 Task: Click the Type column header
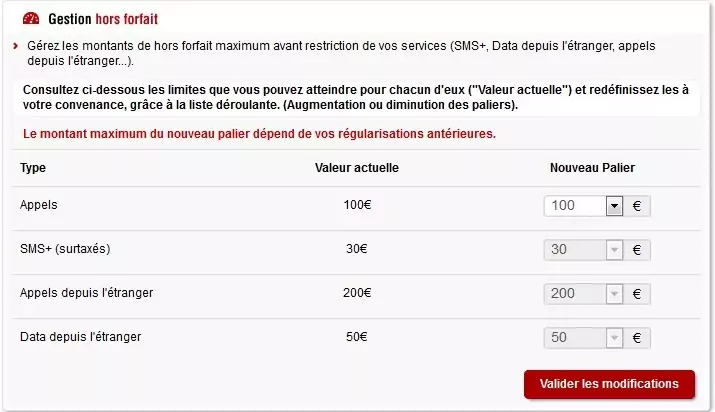[x=33, y=167]
